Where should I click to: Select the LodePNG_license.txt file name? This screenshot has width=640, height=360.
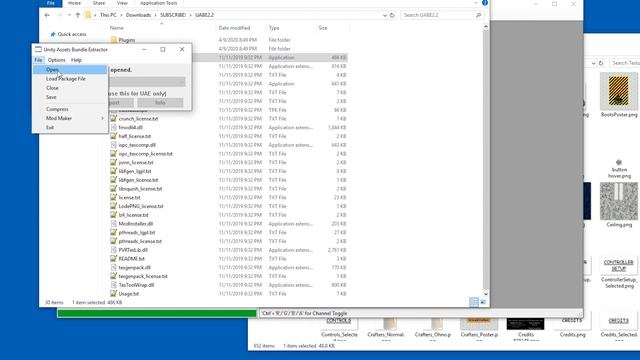click(x=141, y=206)
